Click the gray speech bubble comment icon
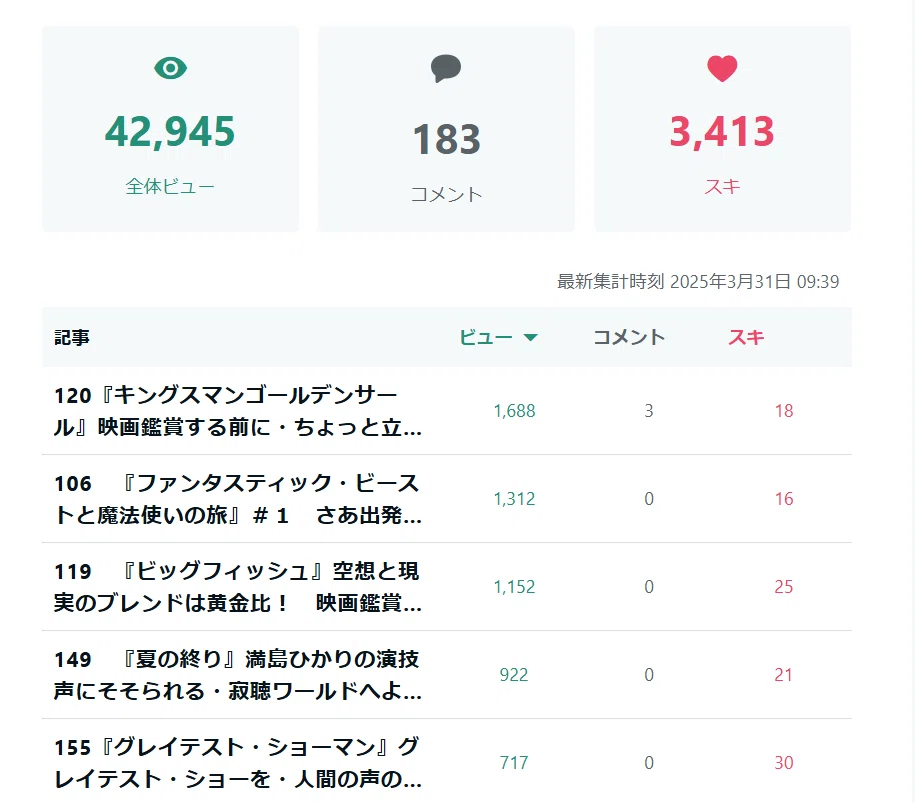The image size is (915, 803). 446,68
